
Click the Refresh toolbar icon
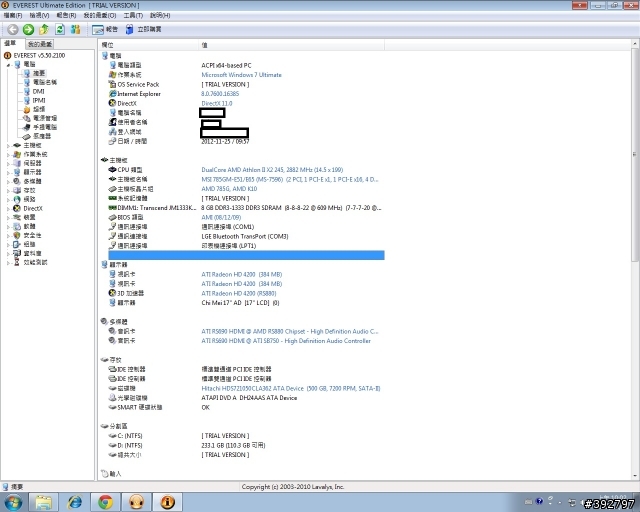coord(60,29)
